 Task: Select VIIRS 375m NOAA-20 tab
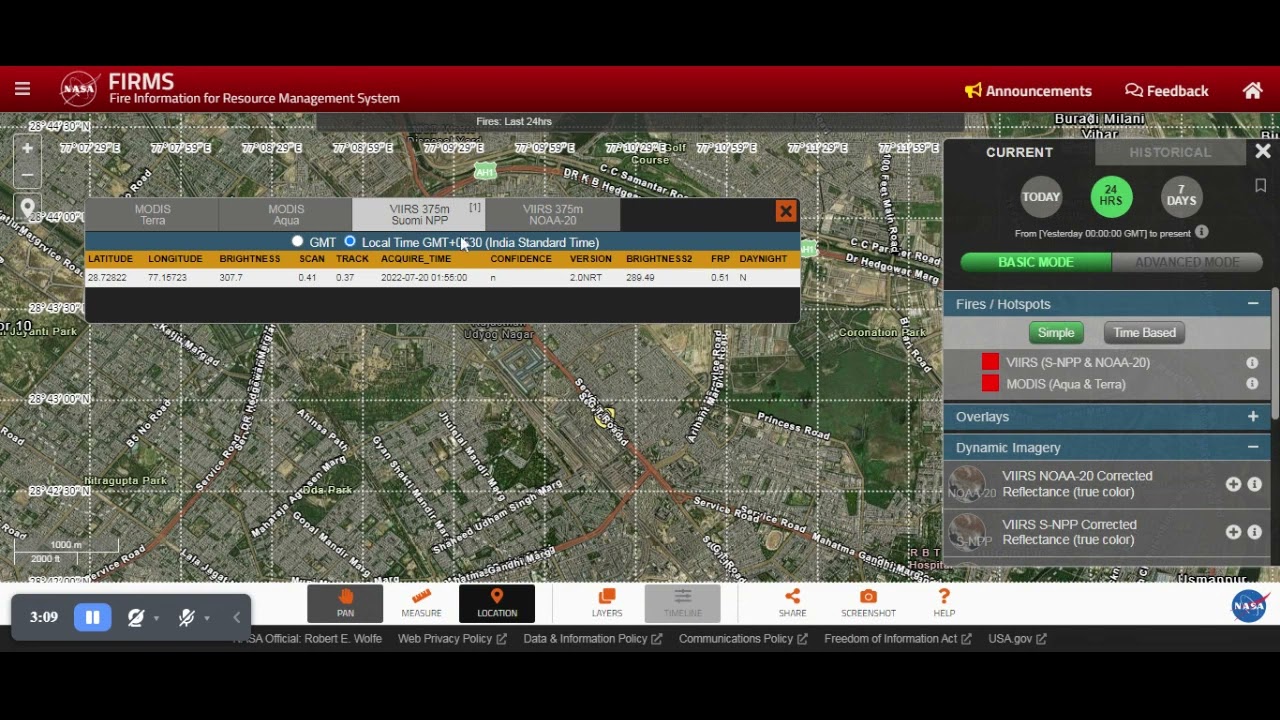(x=553, y=214)
